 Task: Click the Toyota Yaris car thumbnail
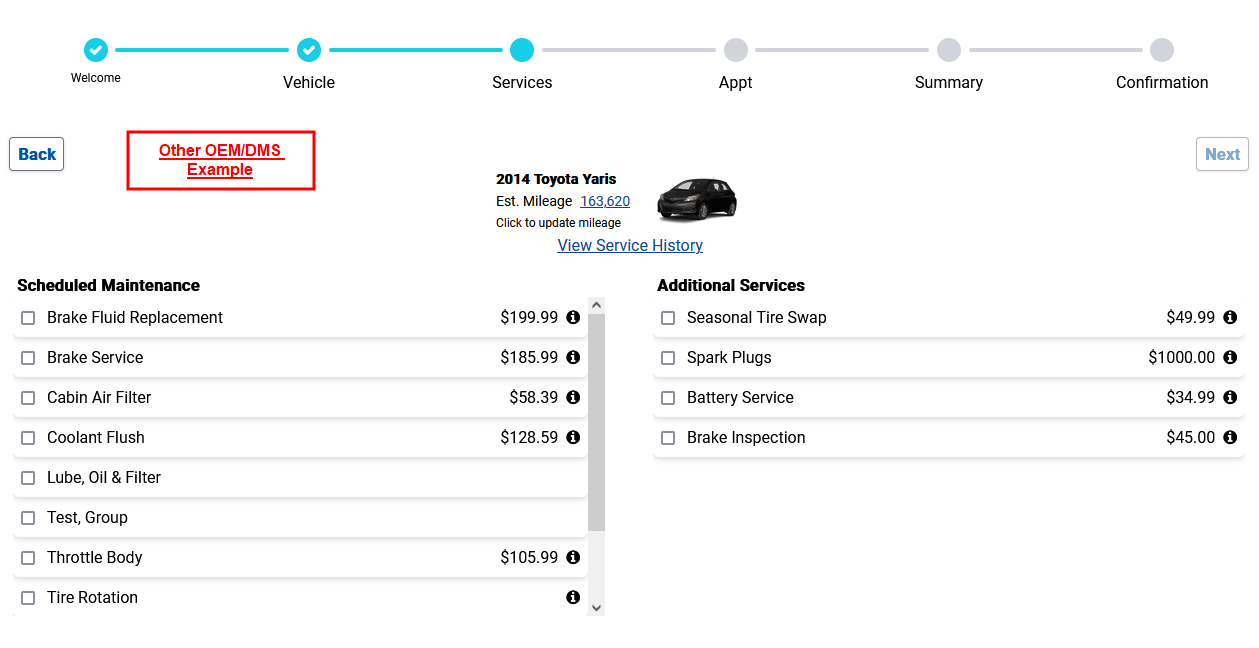(x=697, y=199)
